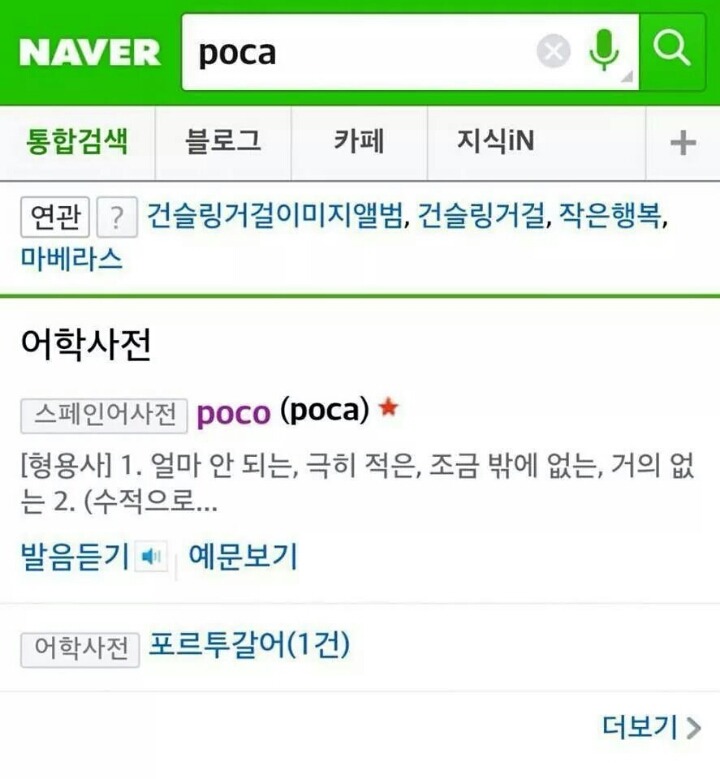Image resolution: width=720 pixels, height=779 pixels.
Task: Expand more tabs with plus icon
Action: 683,143
